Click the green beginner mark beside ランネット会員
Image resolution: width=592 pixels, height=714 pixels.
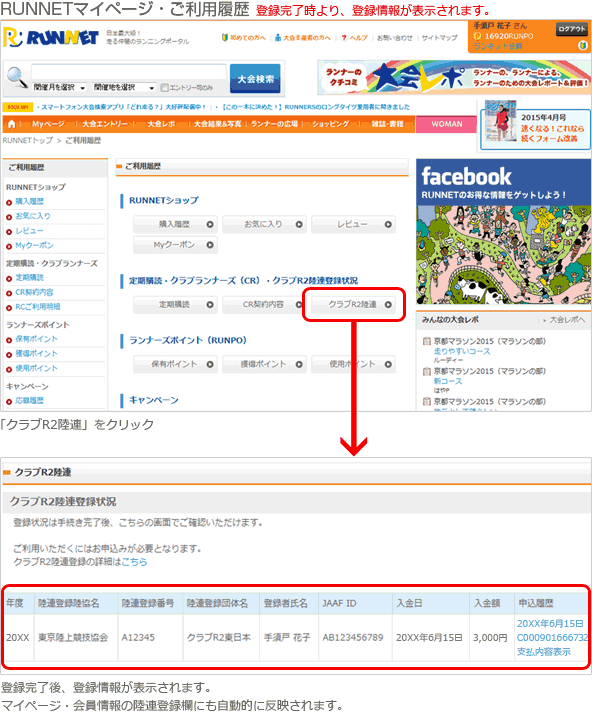coord(582,46)
